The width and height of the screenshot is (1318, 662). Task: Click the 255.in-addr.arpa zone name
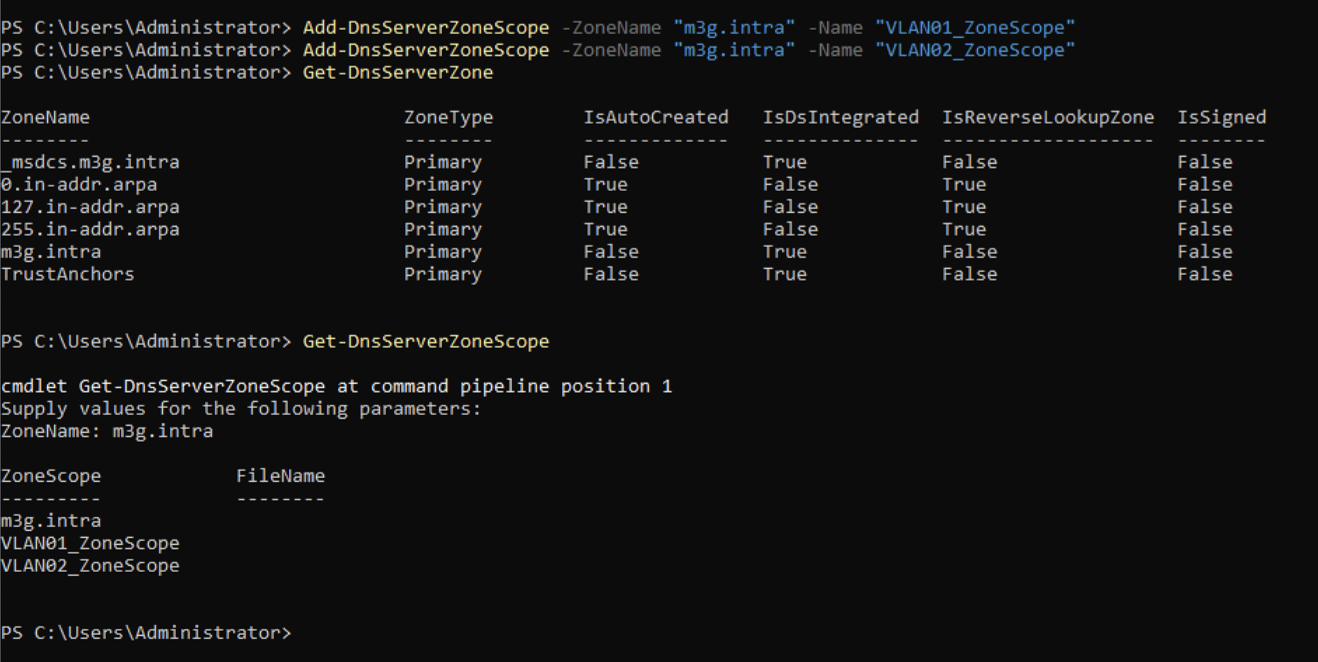click(x=90, y=229)
